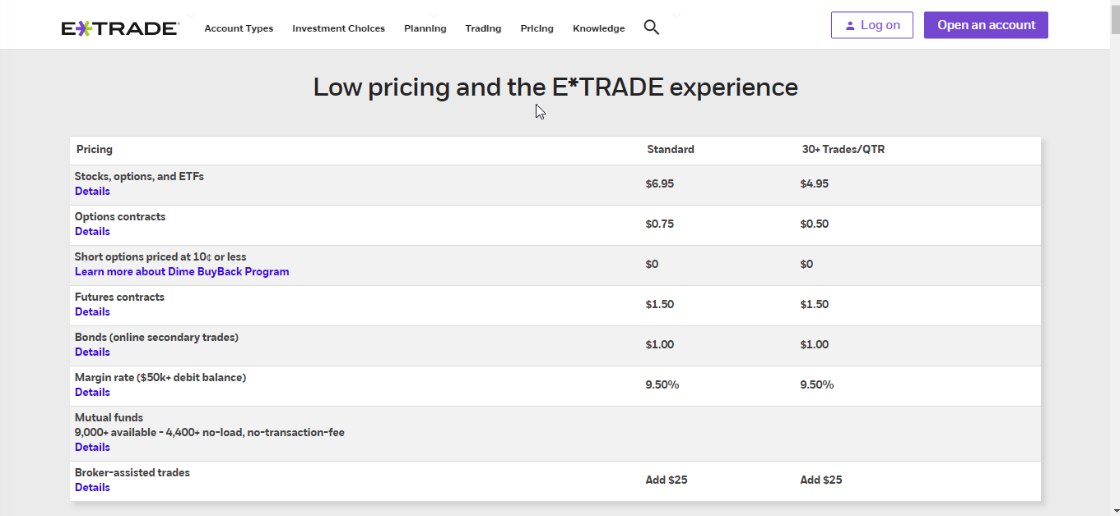Select the $0.50 options contract price
Image resolution: width=1120 pixels, height=516 pixels.
click(814, 224)
